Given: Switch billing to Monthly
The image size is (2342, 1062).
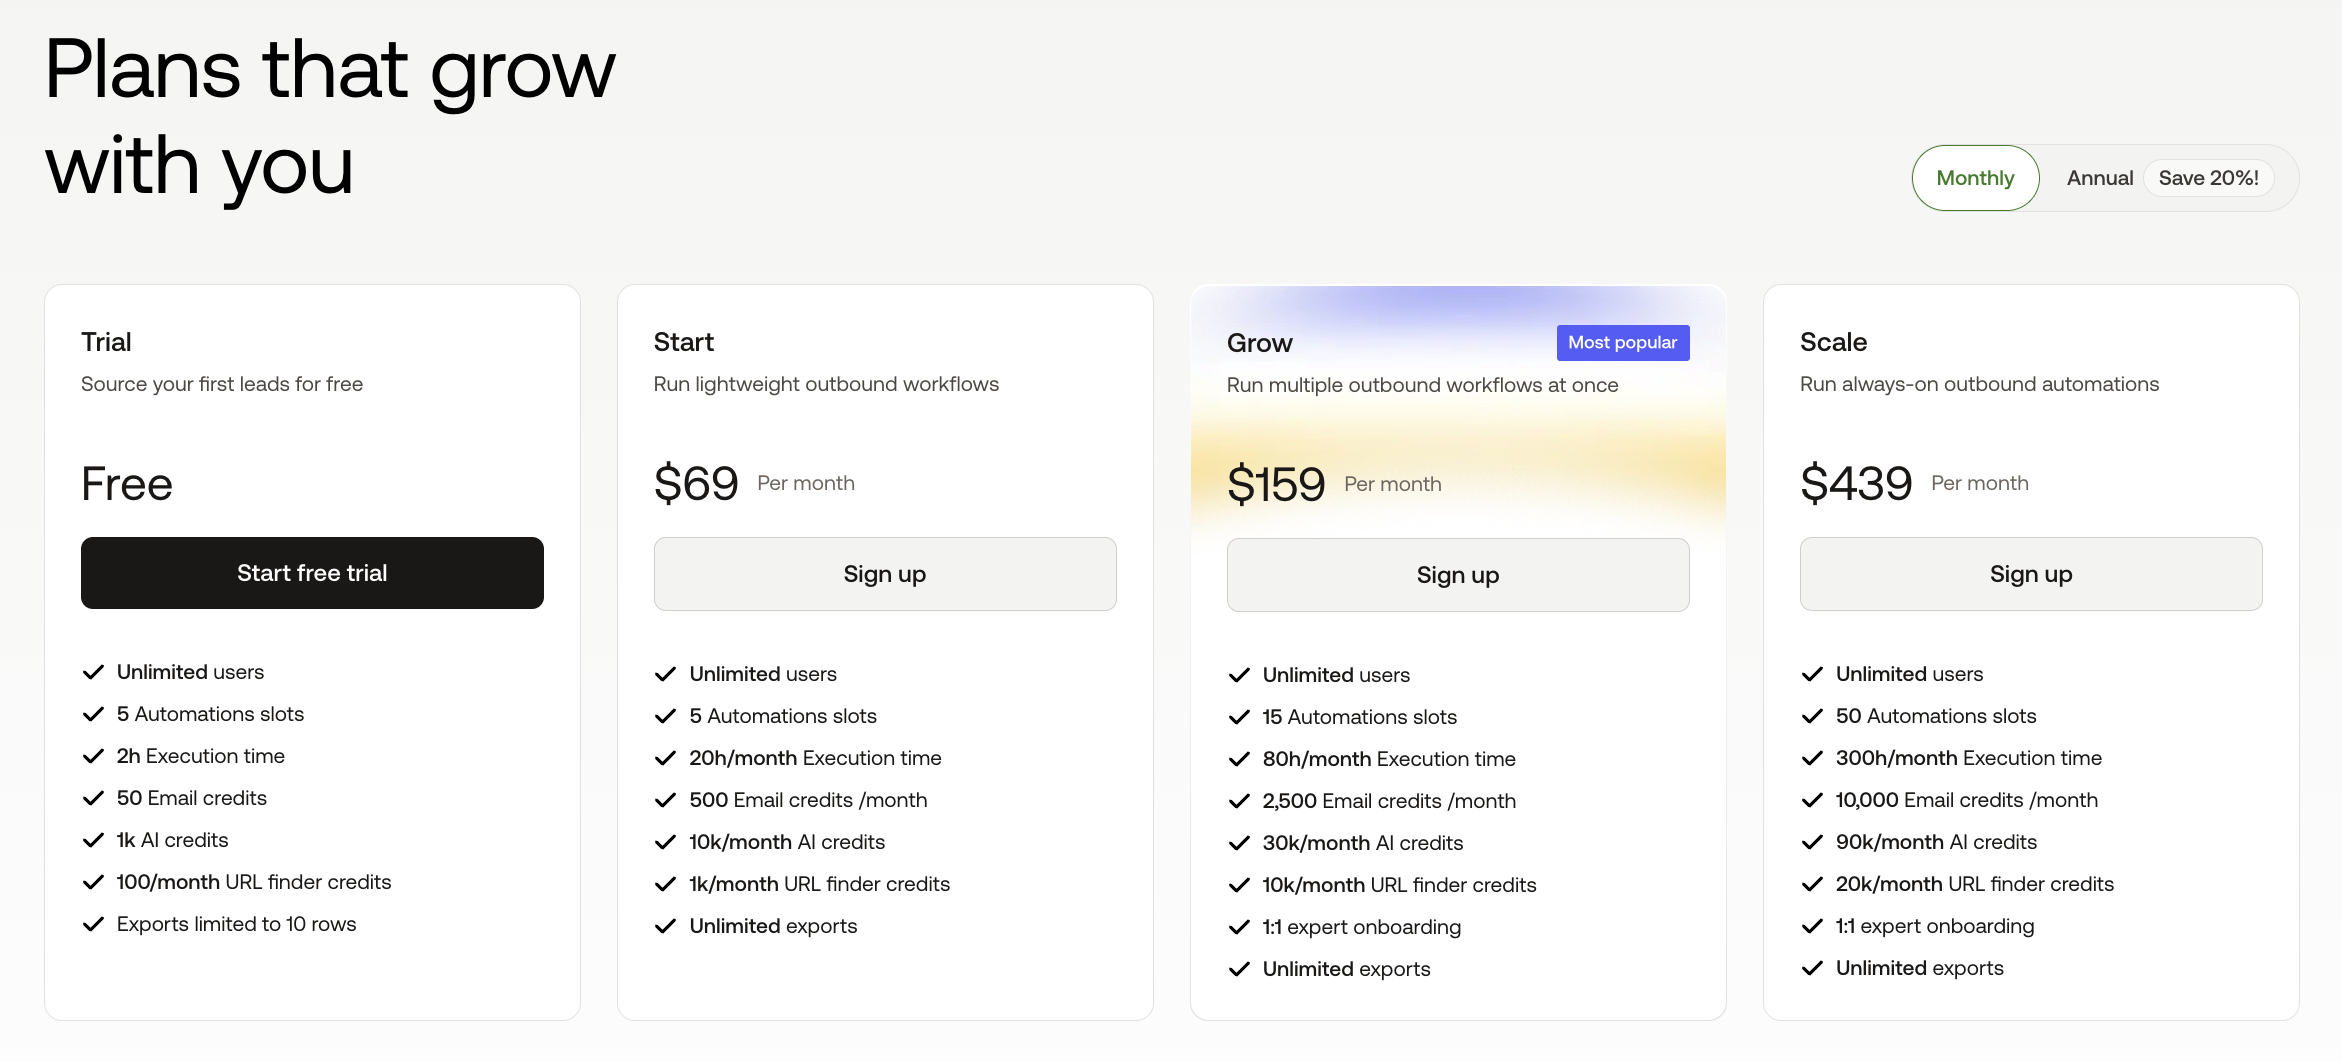Looking at the screenshot, I should click(1974, 178).
